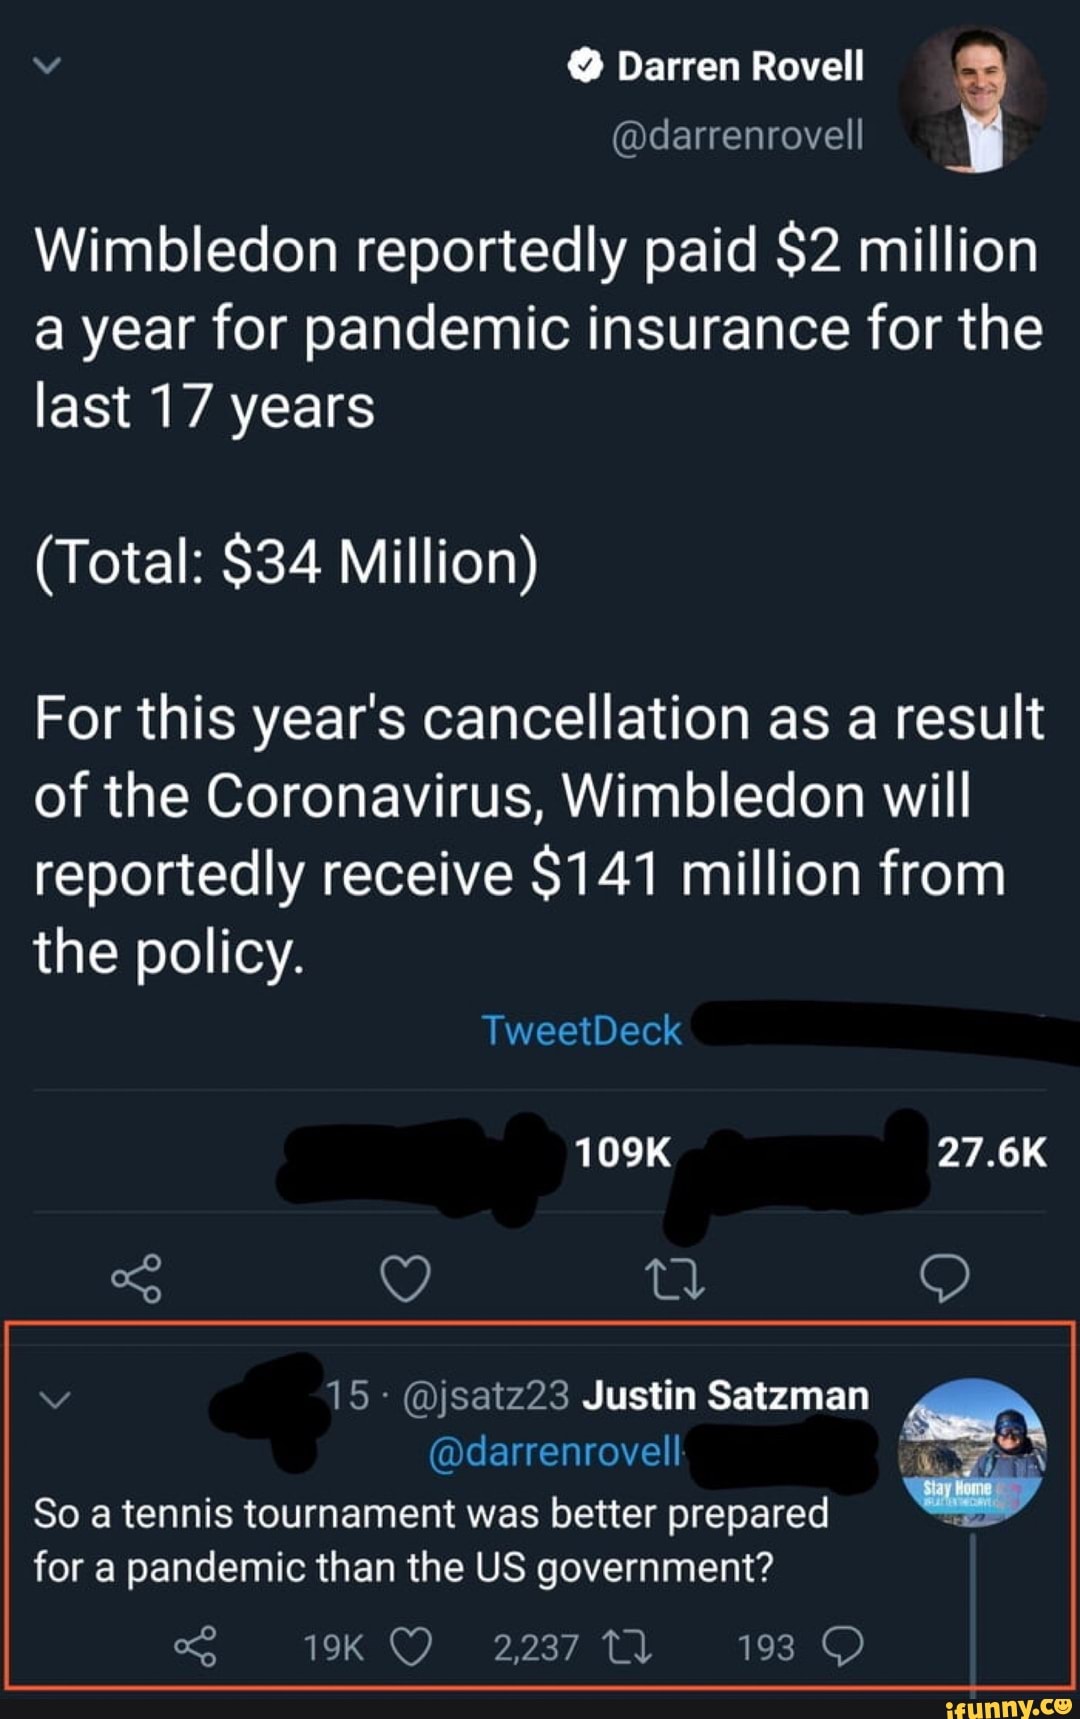
Task: View Justin Satzman's profile photo
Action: coord(973,1451)
